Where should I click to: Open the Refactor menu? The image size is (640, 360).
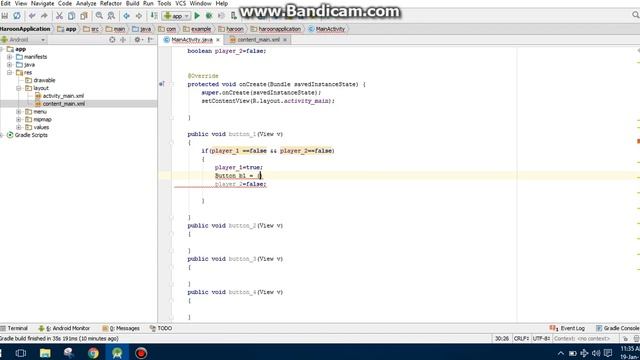[111, 3]
